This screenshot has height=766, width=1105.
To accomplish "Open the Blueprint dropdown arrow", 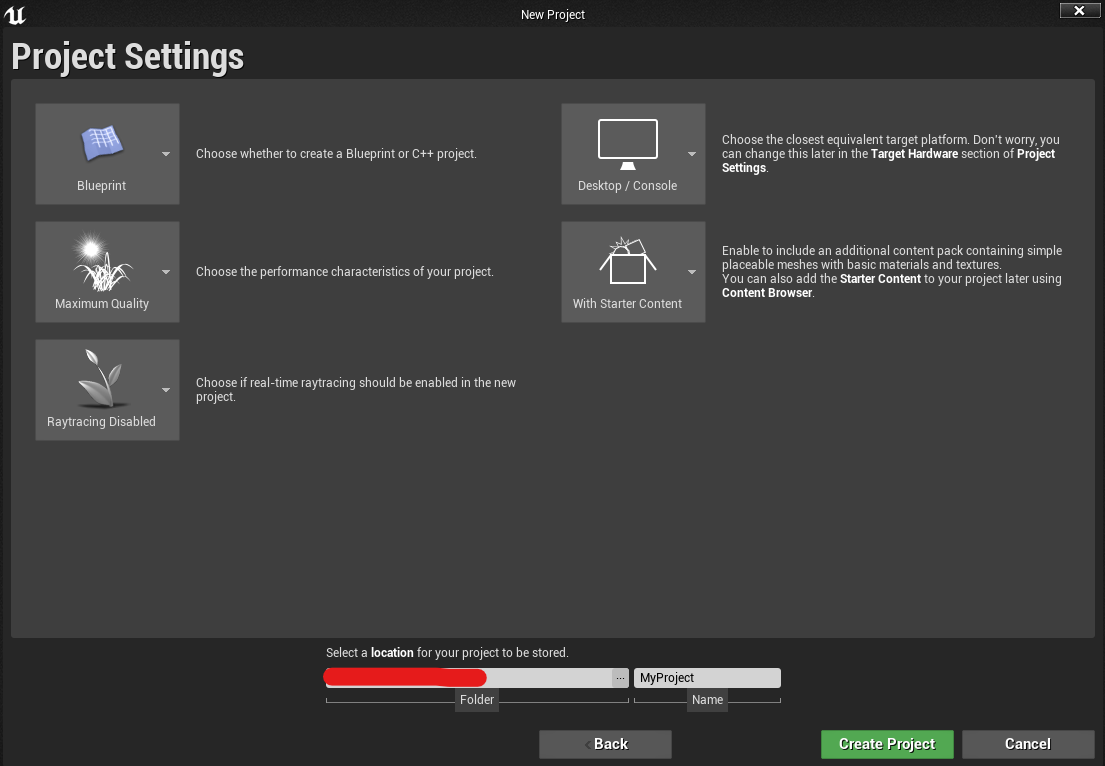I will tap(166, 154).
